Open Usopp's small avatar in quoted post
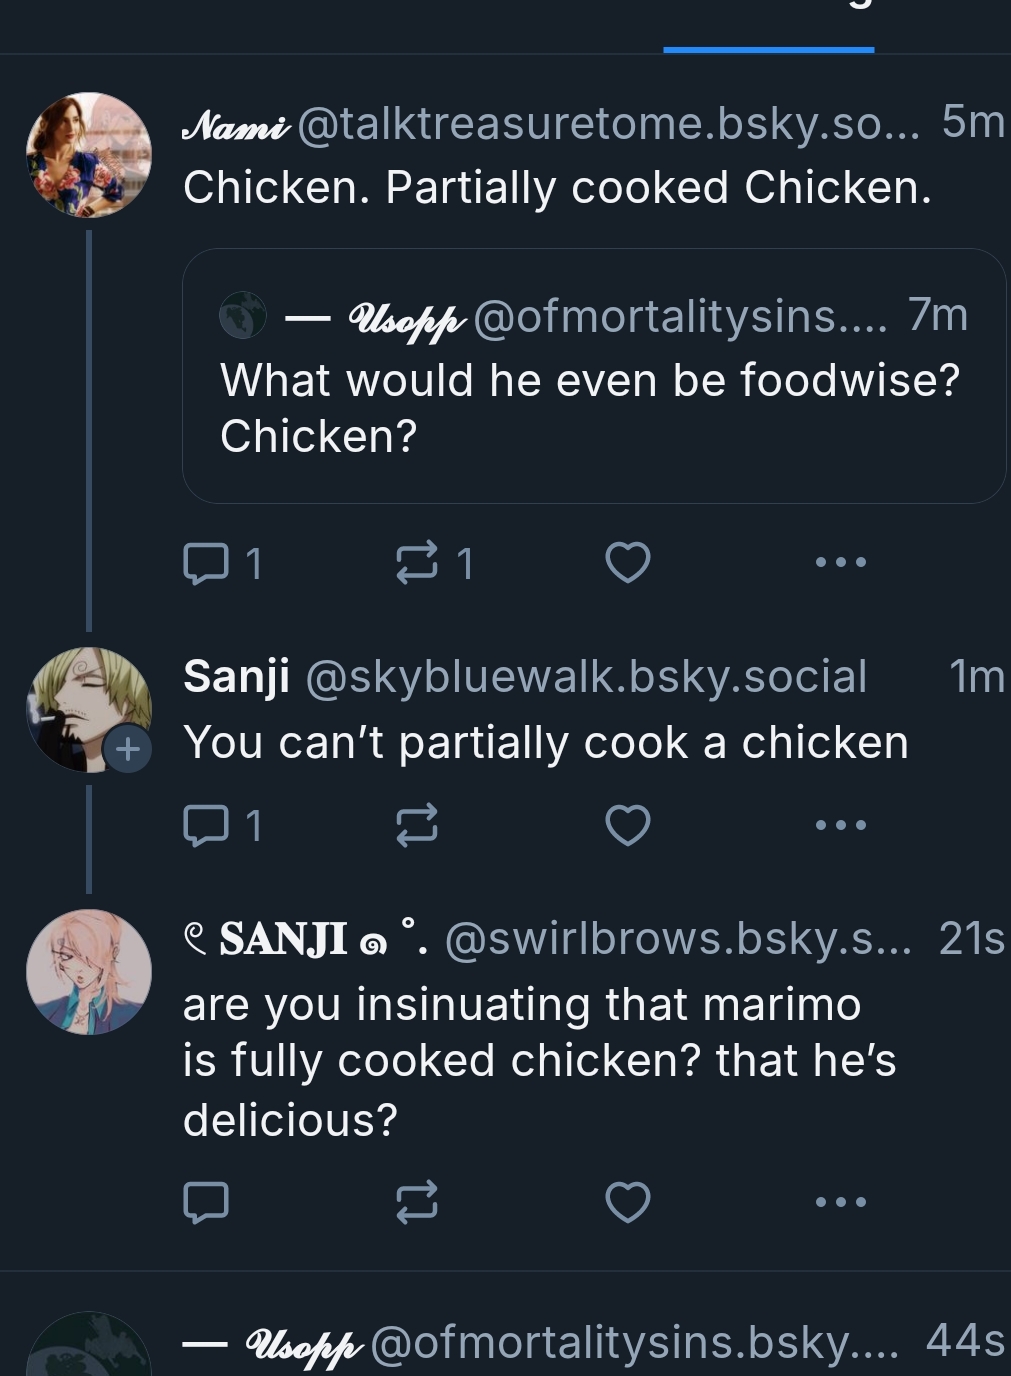This screenshot has height=1376, width=1011. pos(243,316)
